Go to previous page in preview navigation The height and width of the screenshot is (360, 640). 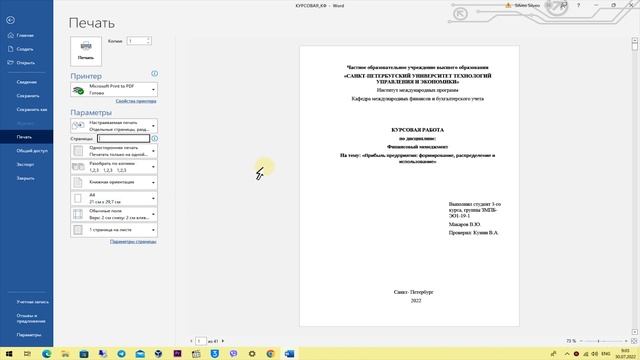click(191, 341)
